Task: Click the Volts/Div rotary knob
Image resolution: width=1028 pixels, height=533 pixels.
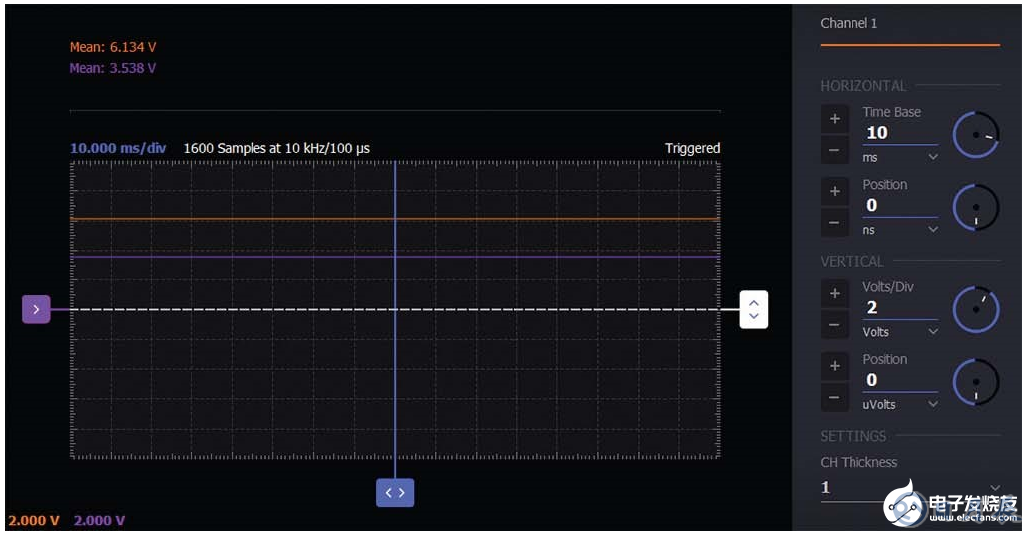Action: click(x=975, y=310)
